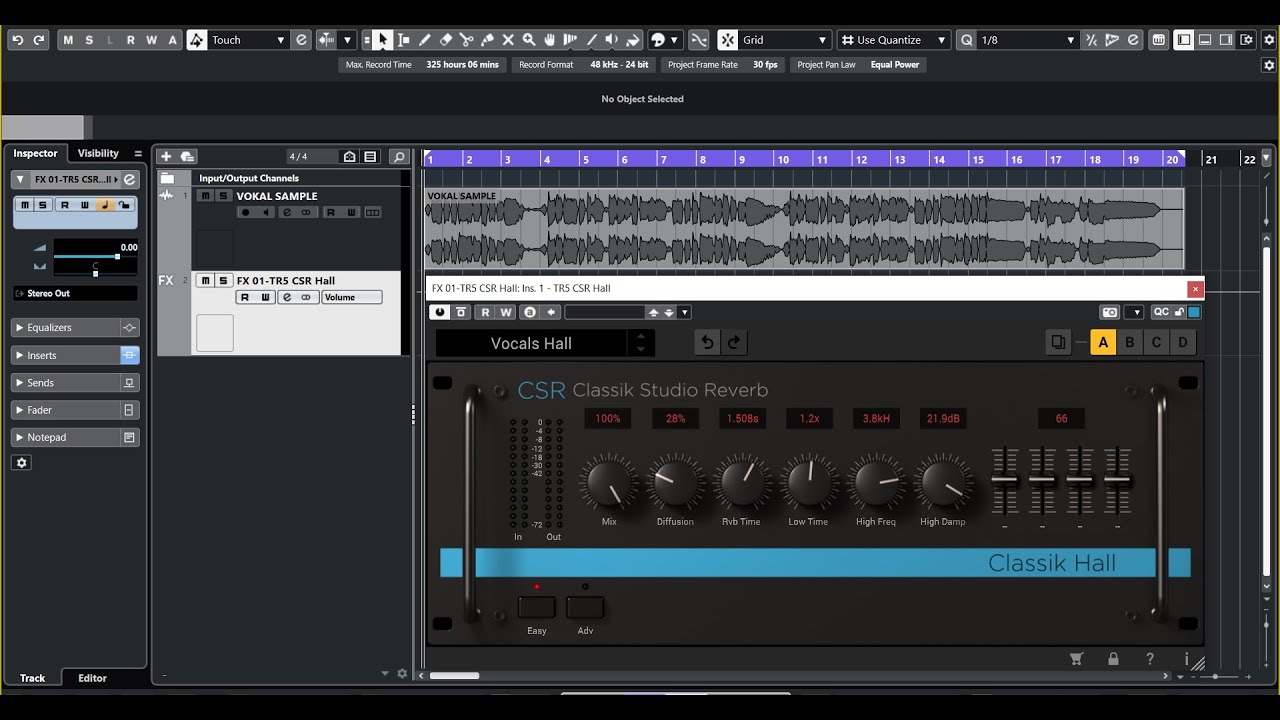This screenshot has height=720, width=1280.
Task: Click the VOKAL SAMPLE audio clip waveform
Action: point(804,229)
